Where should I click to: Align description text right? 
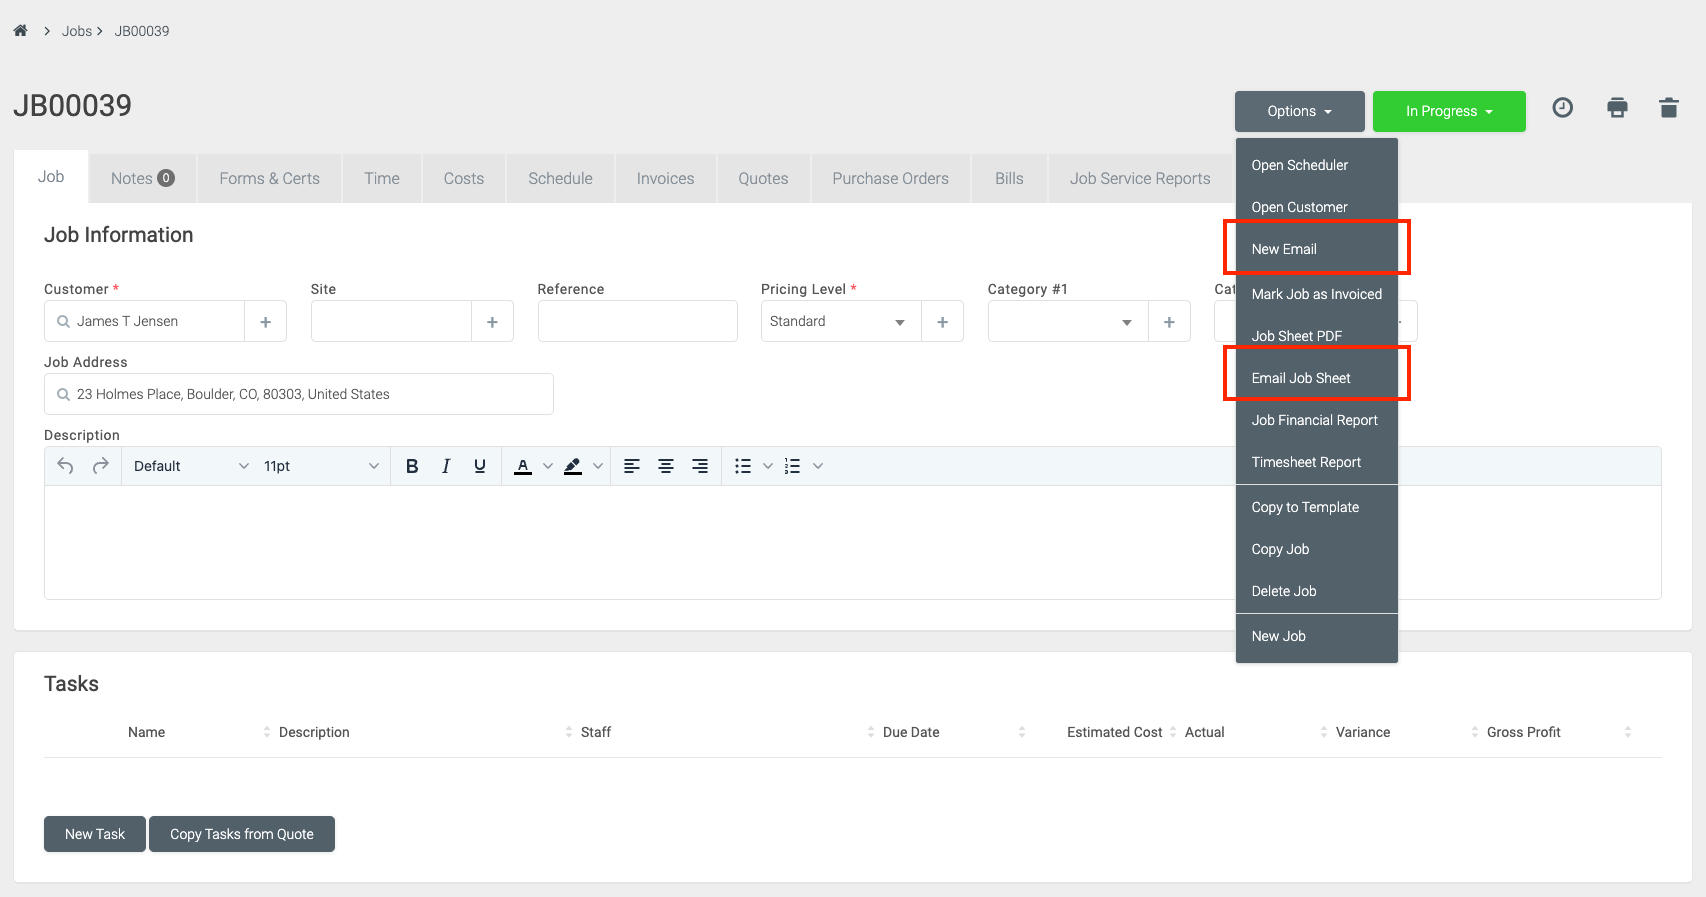click(700, 466)
